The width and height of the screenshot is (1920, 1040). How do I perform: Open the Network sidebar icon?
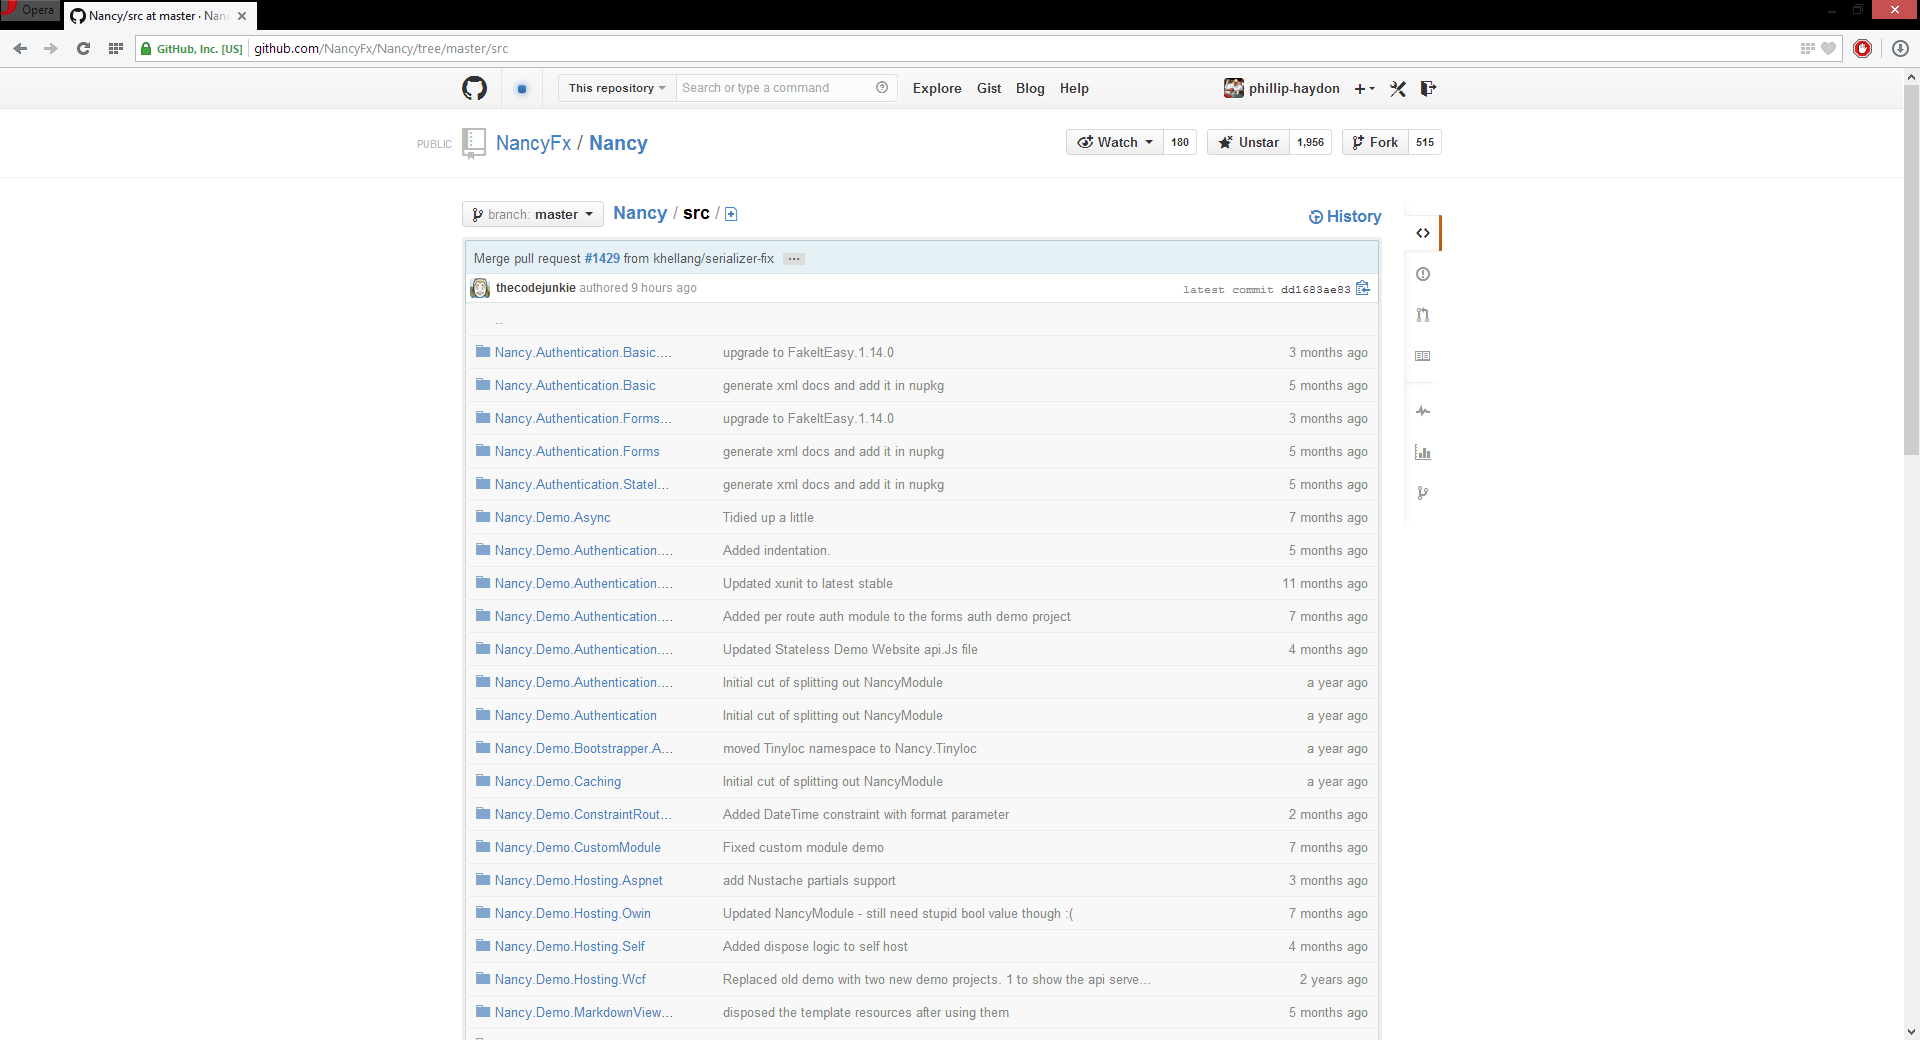point(1422,493)
